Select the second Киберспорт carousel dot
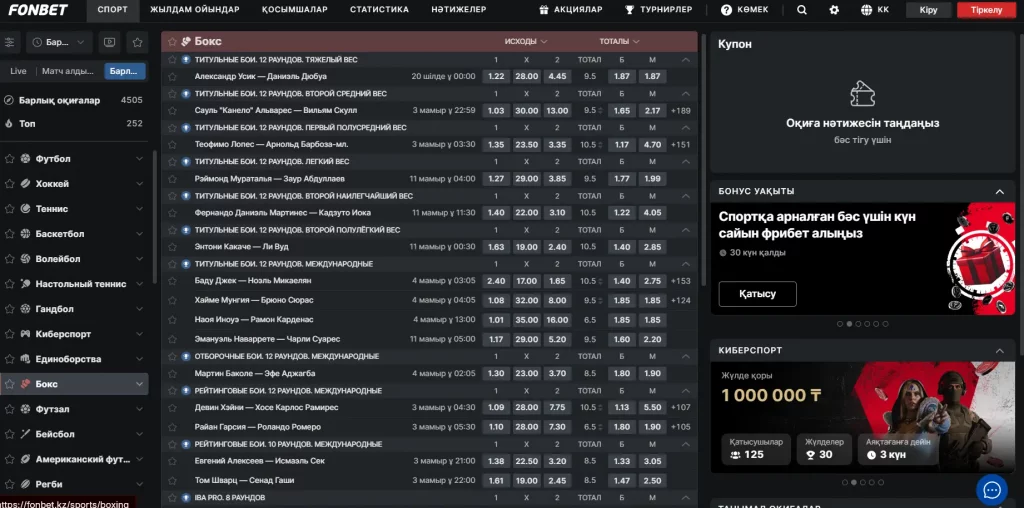The image size is (1024, 508). (x=854, y=483)
